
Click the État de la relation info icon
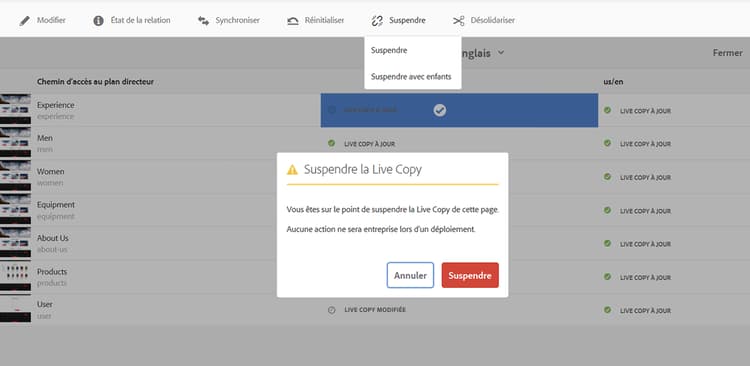(x=99, y=21)
